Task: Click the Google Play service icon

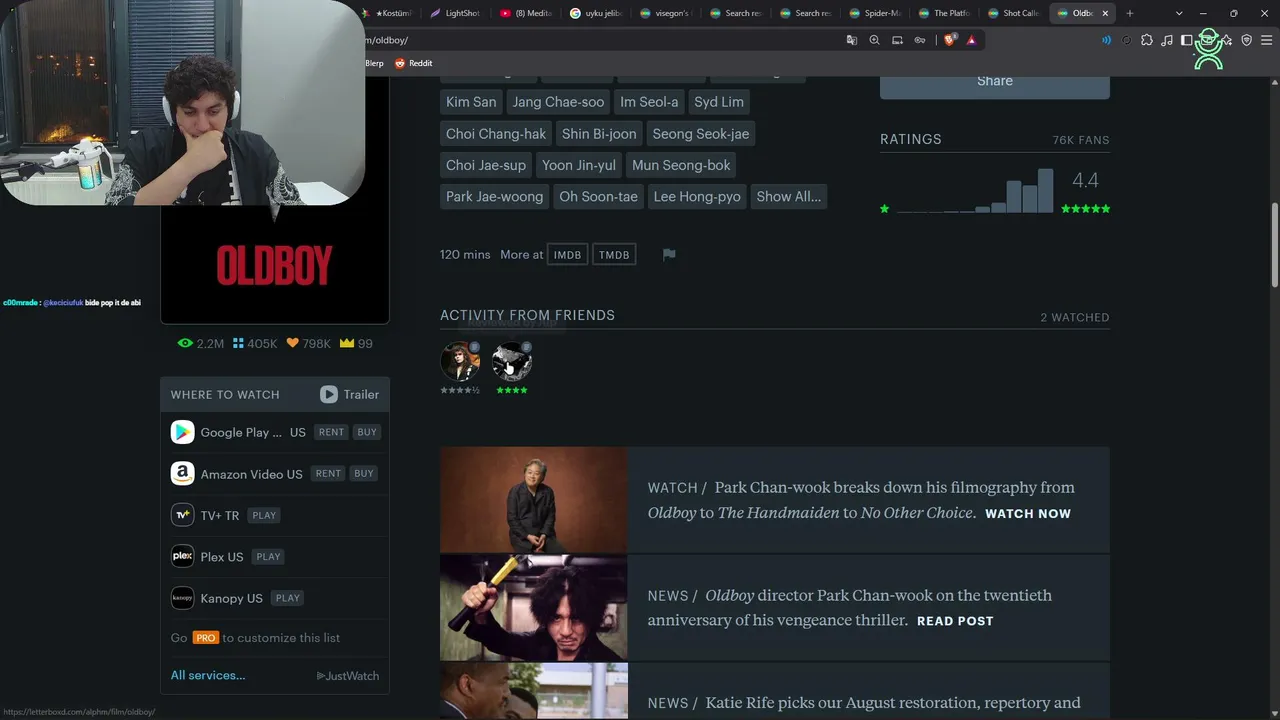Action: tap(182, 432)
